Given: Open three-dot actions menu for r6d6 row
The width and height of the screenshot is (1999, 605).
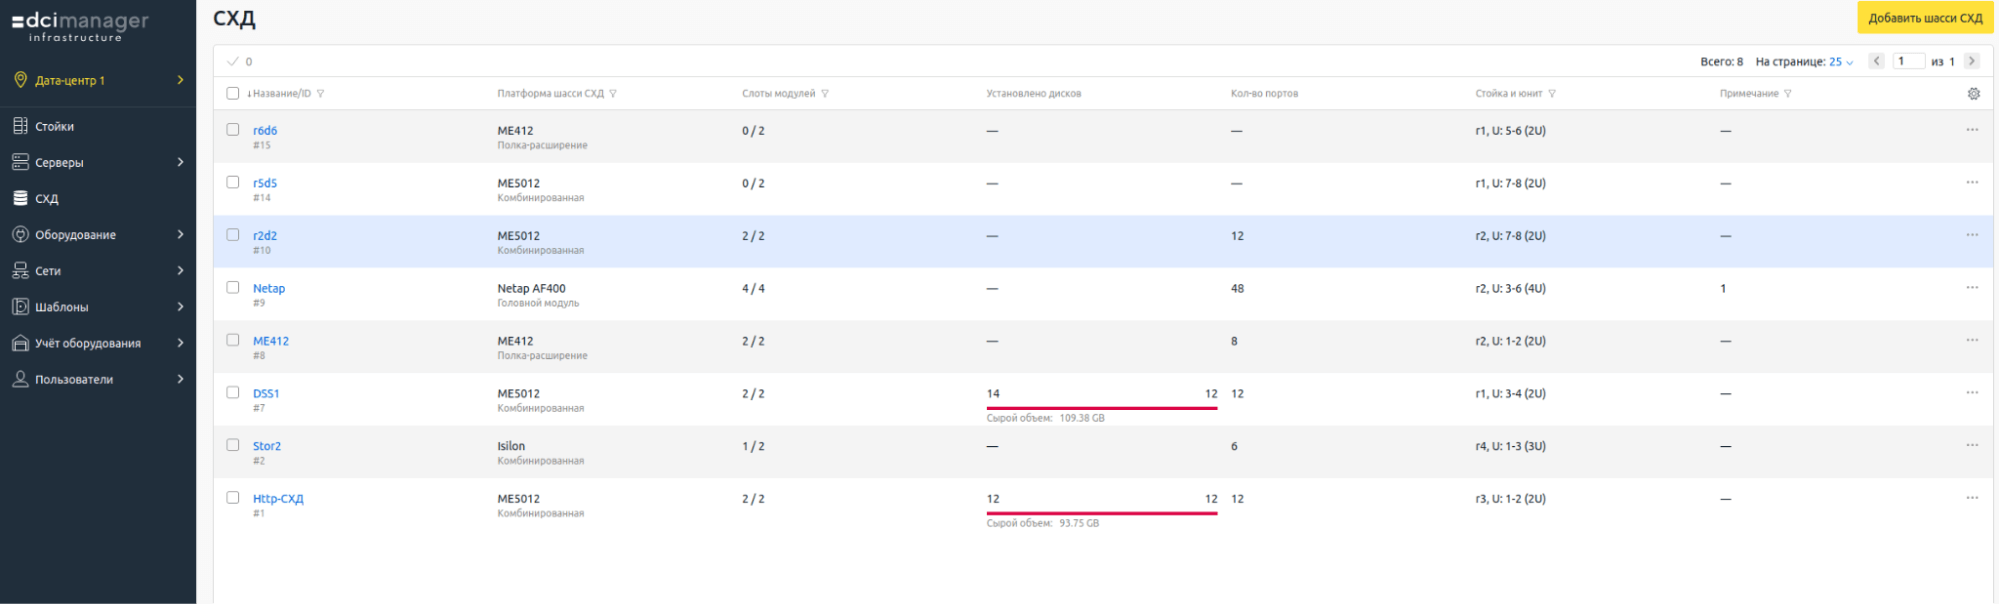Looking at the screenshot, I should coord(1972,130).
